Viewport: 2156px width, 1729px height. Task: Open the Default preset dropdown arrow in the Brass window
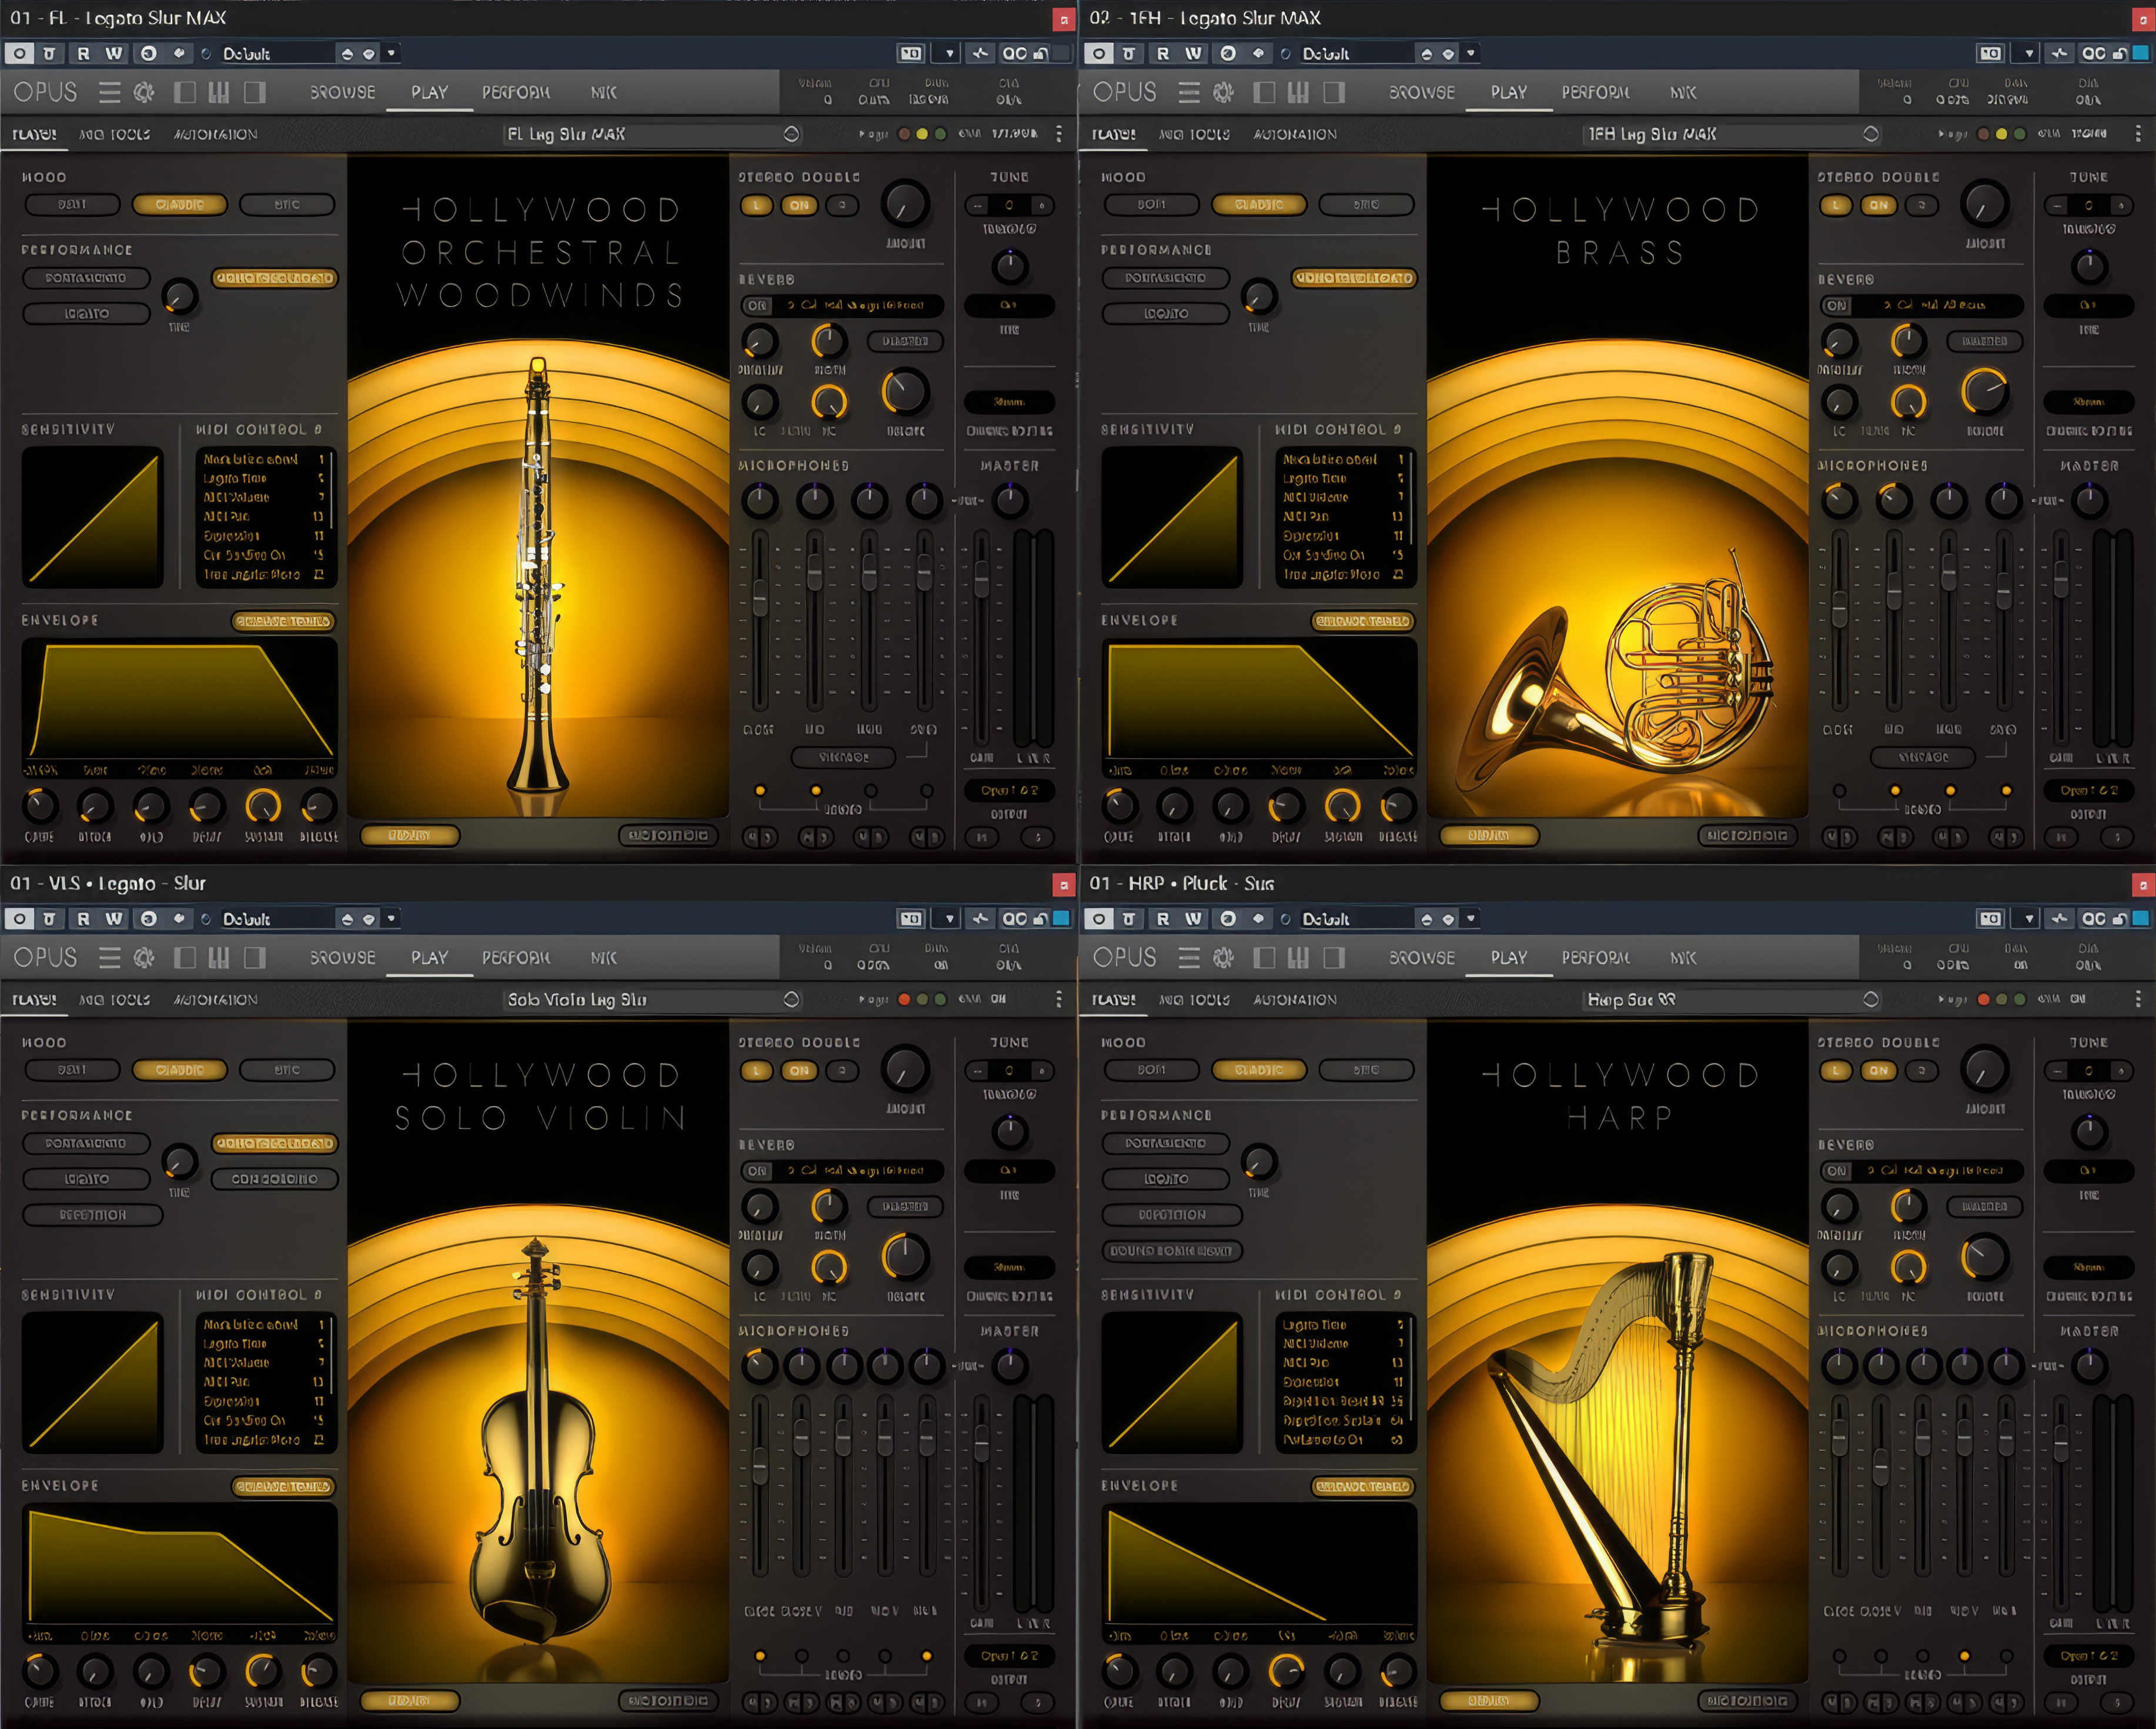click(x=1470, y=53)
